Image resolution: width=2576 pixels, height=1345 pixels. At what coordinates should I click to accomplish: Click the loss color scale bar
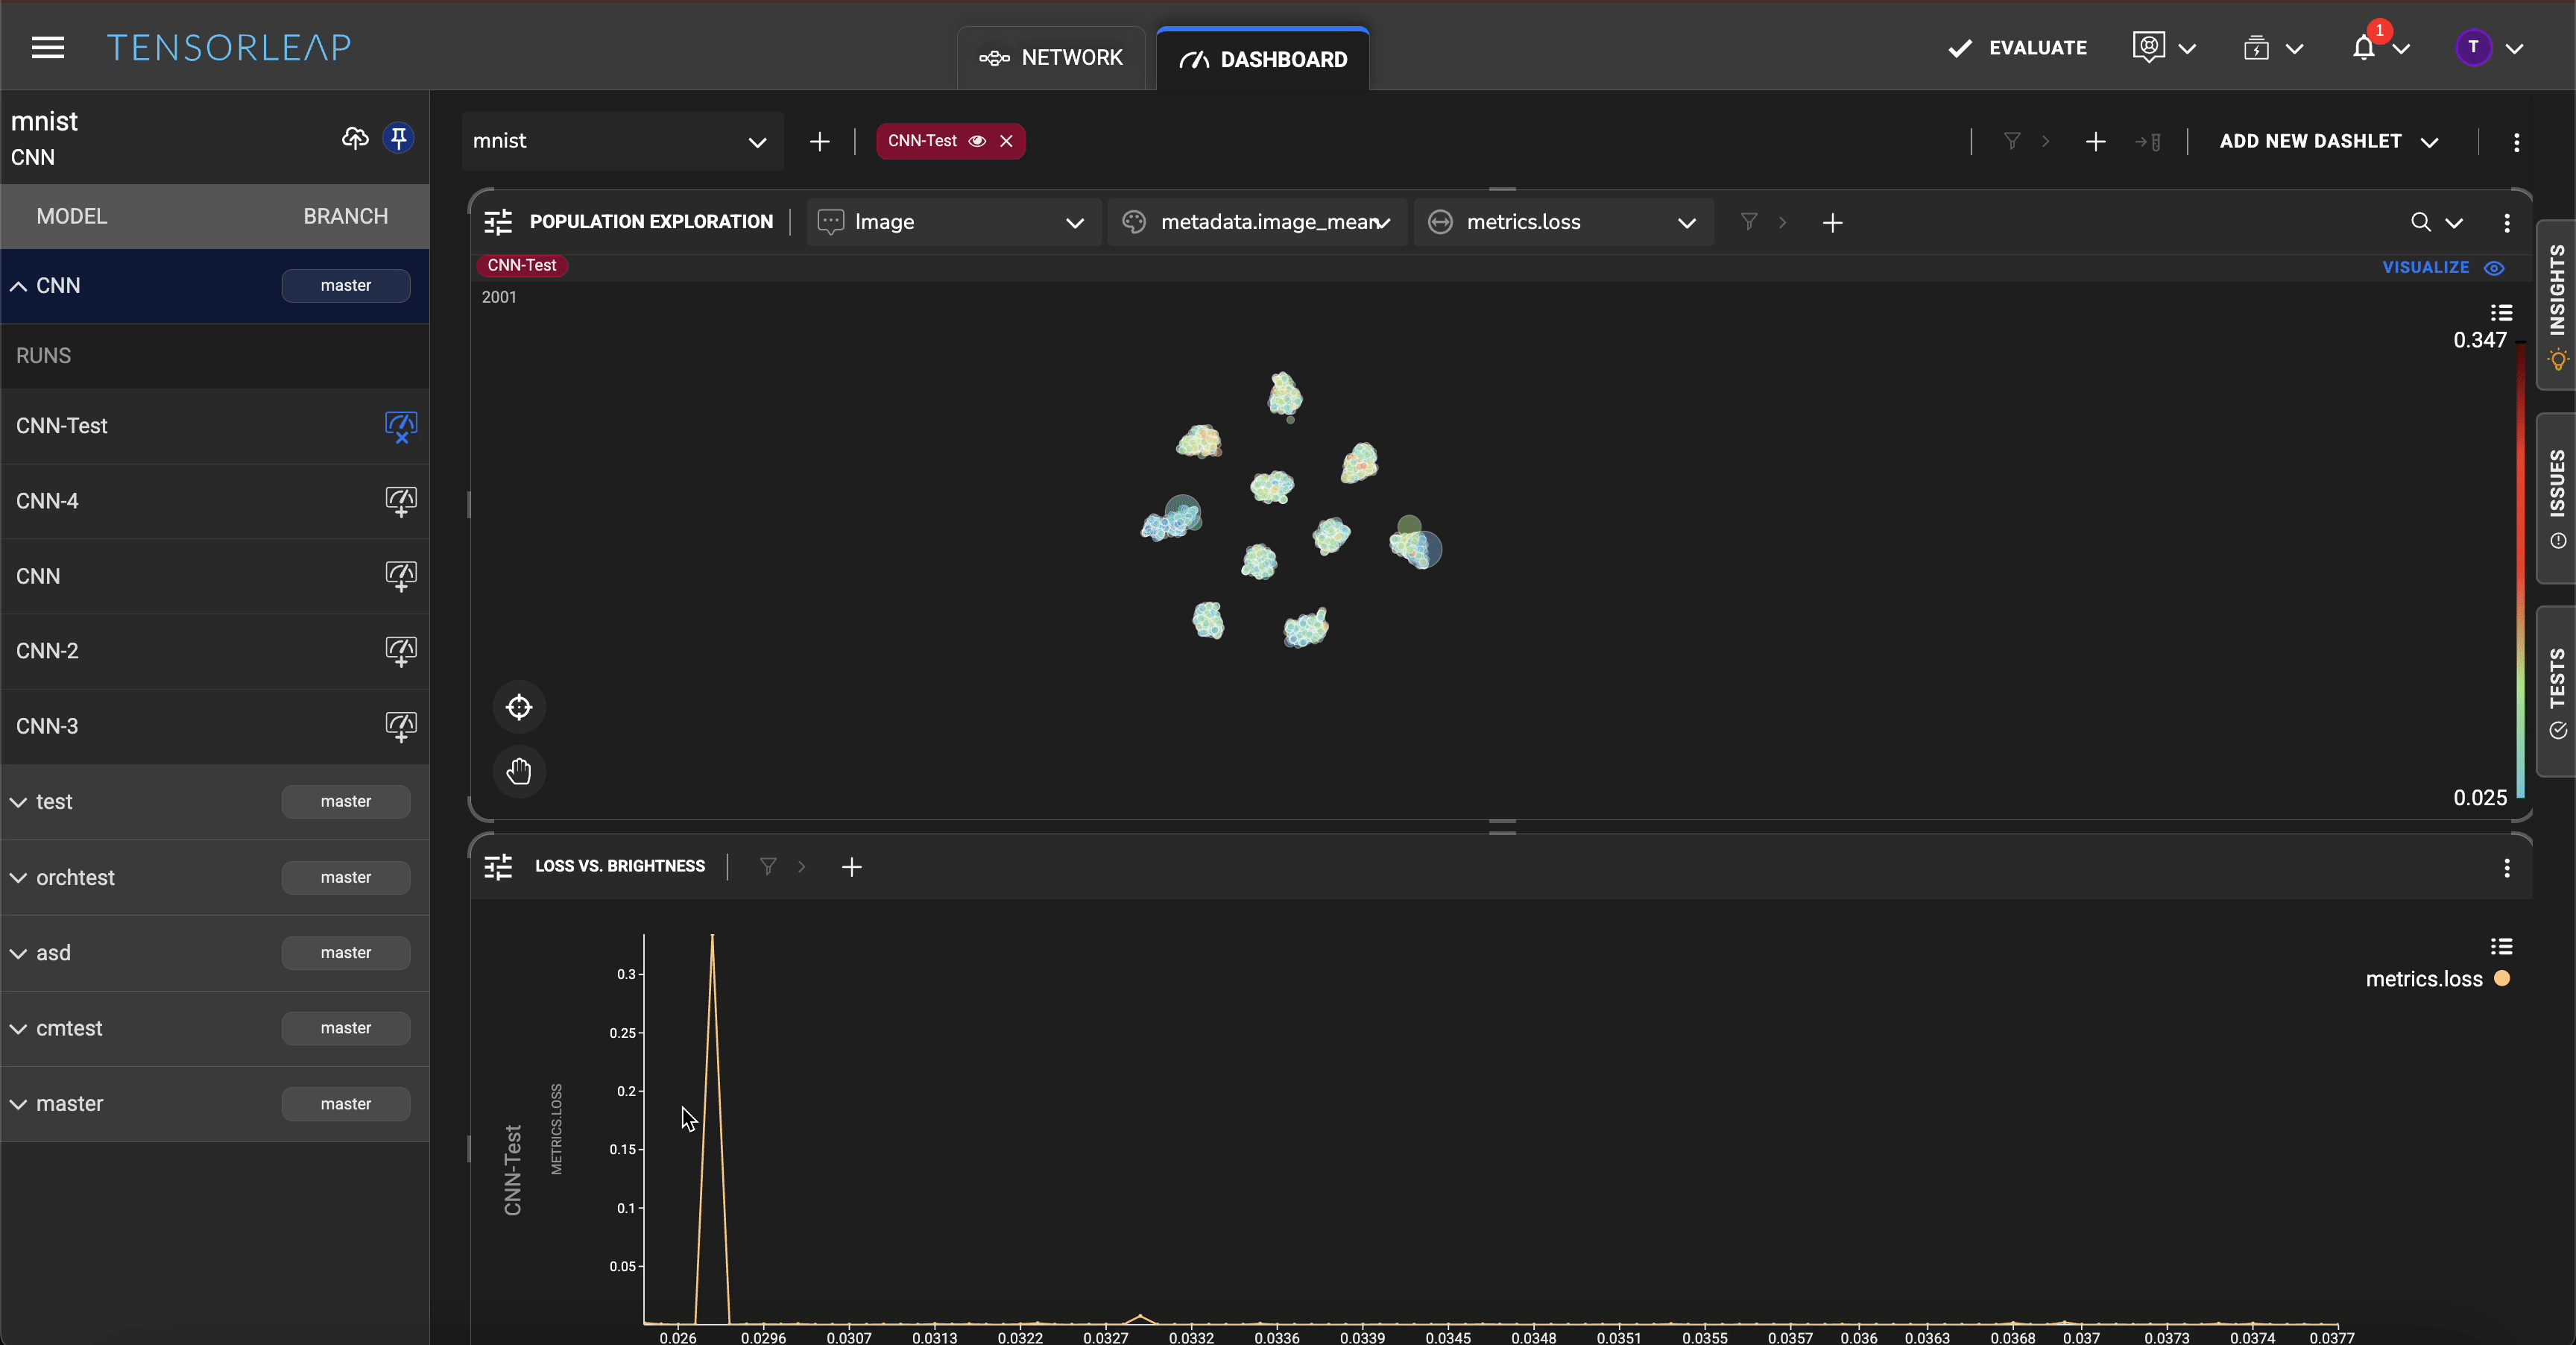pyautogui.click(x=2520, y=570)
